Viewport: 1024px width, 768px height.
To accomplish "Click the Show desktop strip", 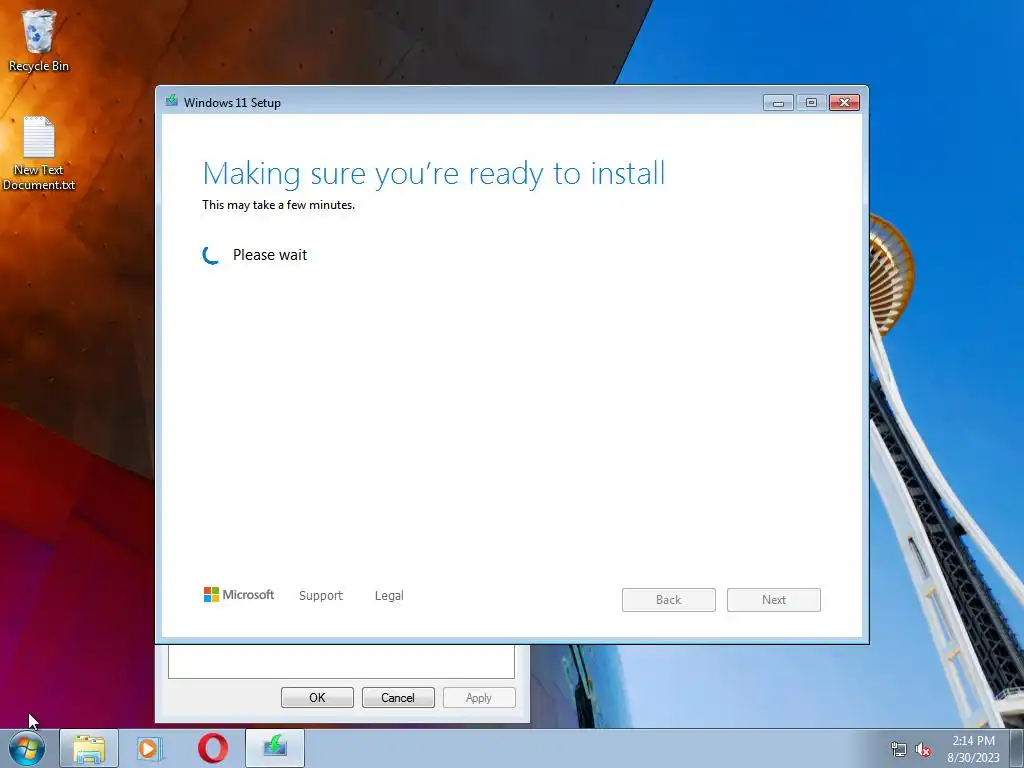I will 1016,748.
